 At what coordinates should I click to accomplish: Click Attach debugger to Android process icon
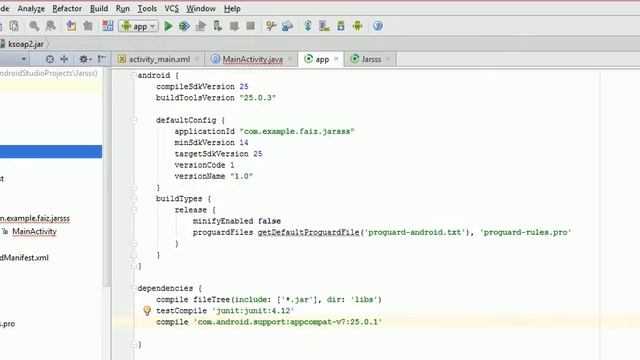tap(218, 26)
